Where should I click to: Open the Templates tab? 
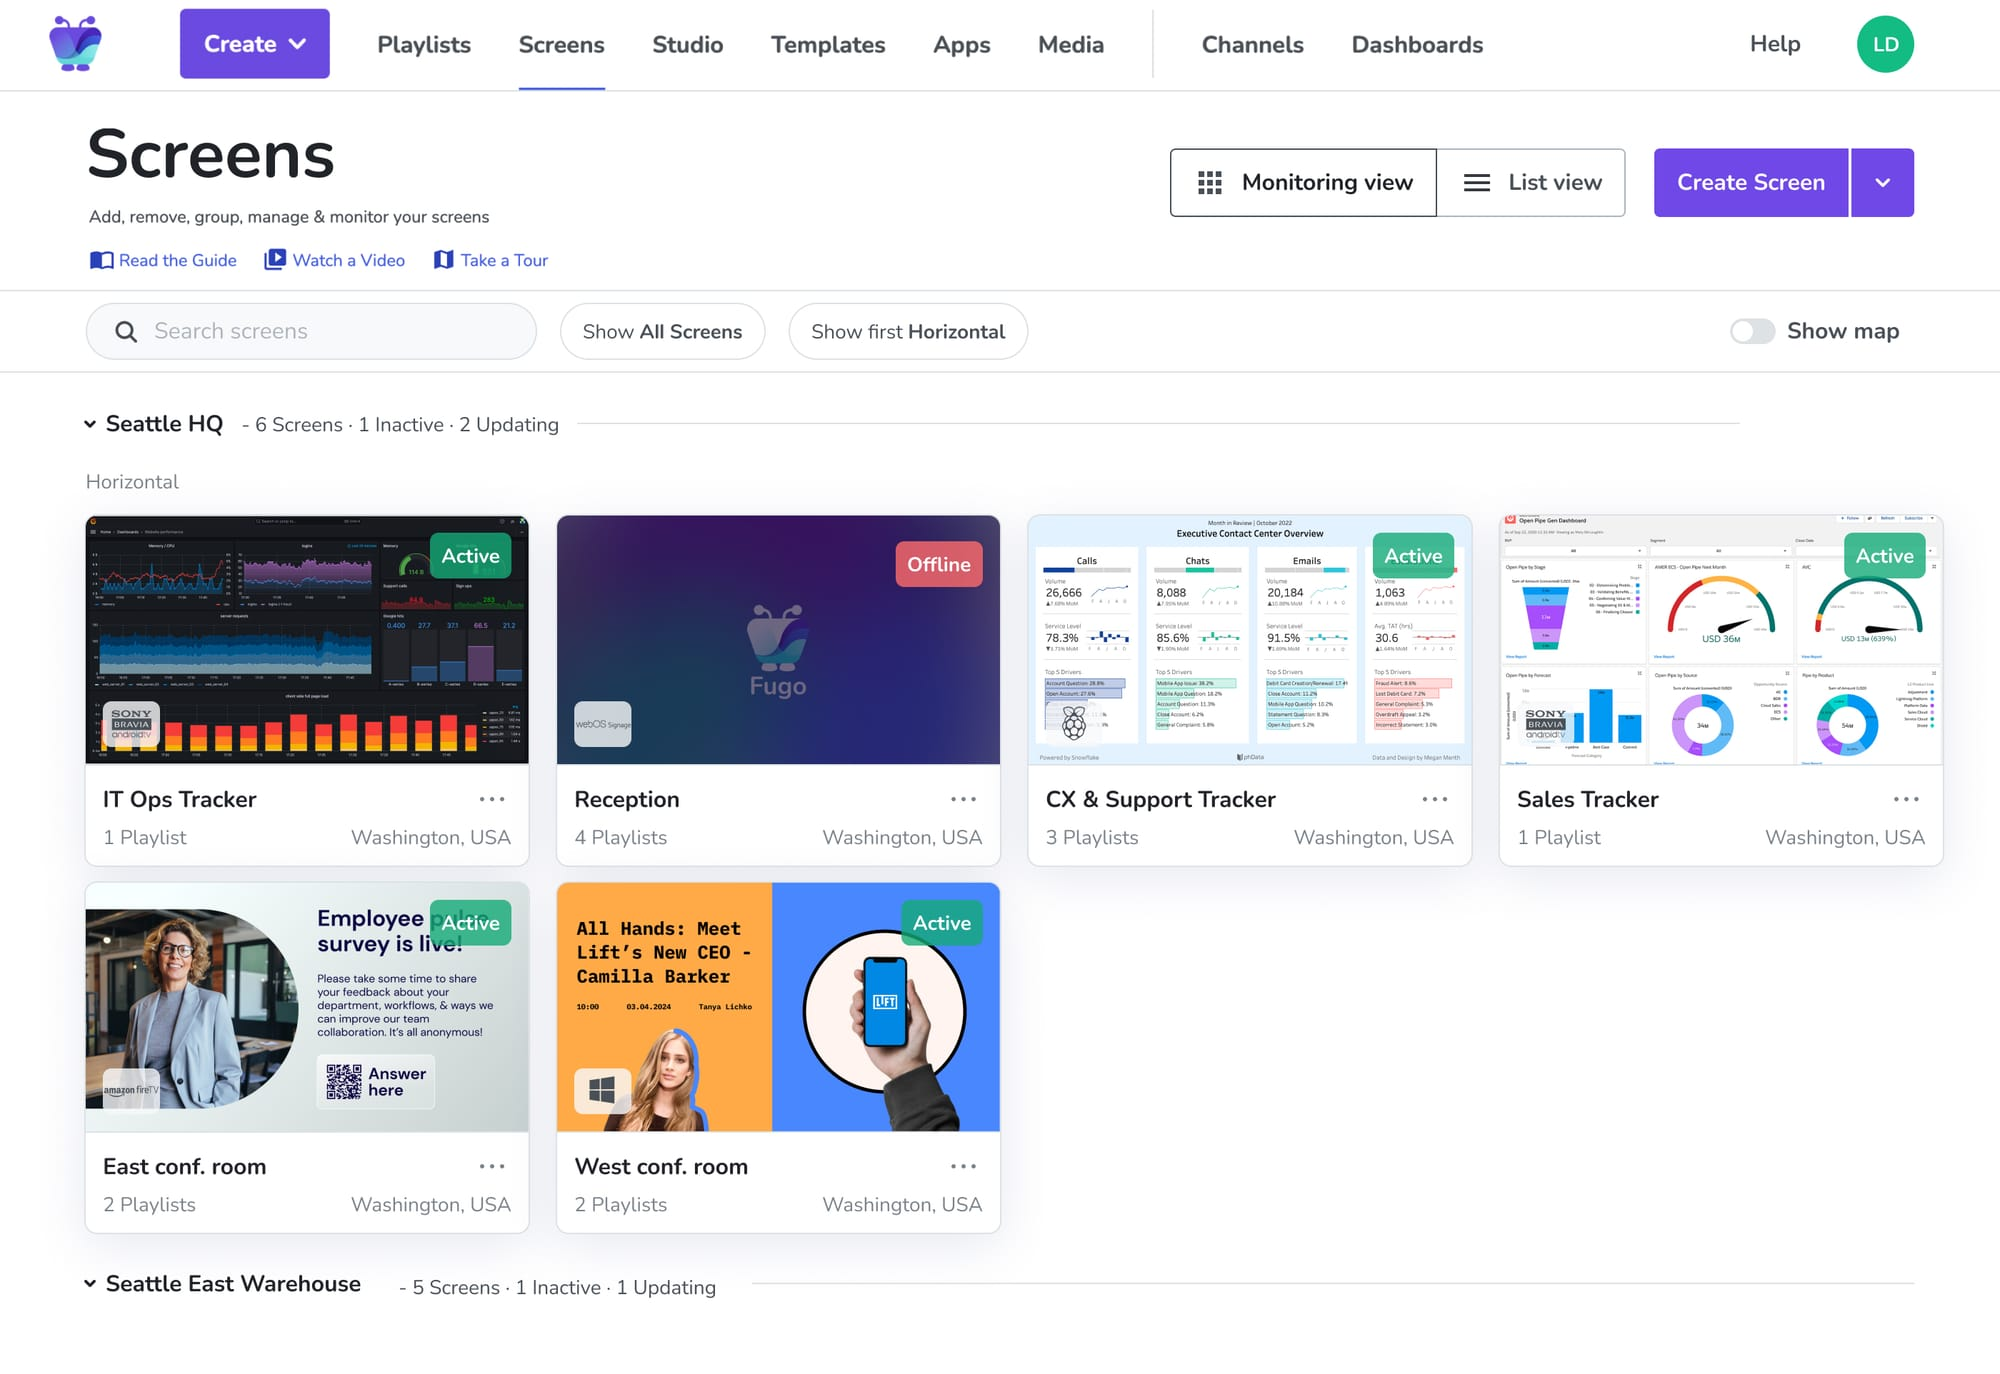(827, 44)
